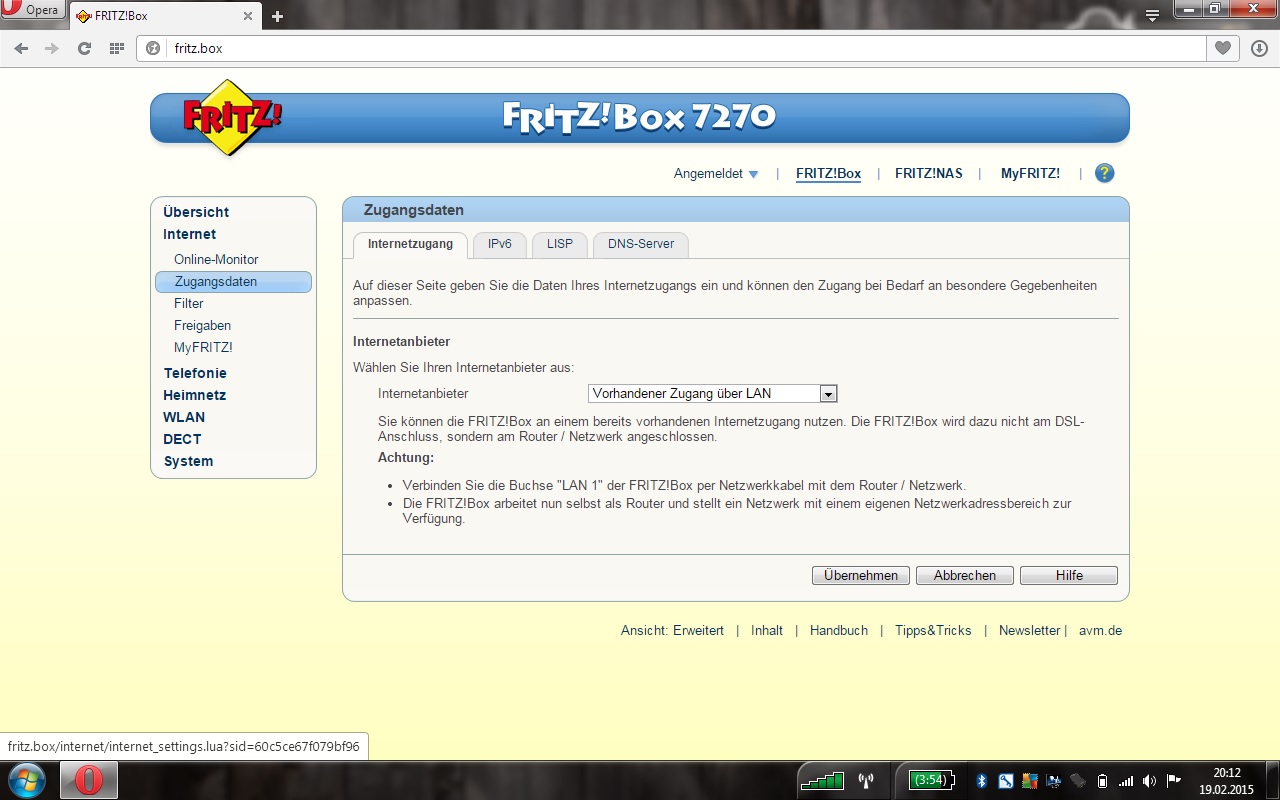
Task: Go forward with the browser forward arrow
Action: (x=52, y=48)
